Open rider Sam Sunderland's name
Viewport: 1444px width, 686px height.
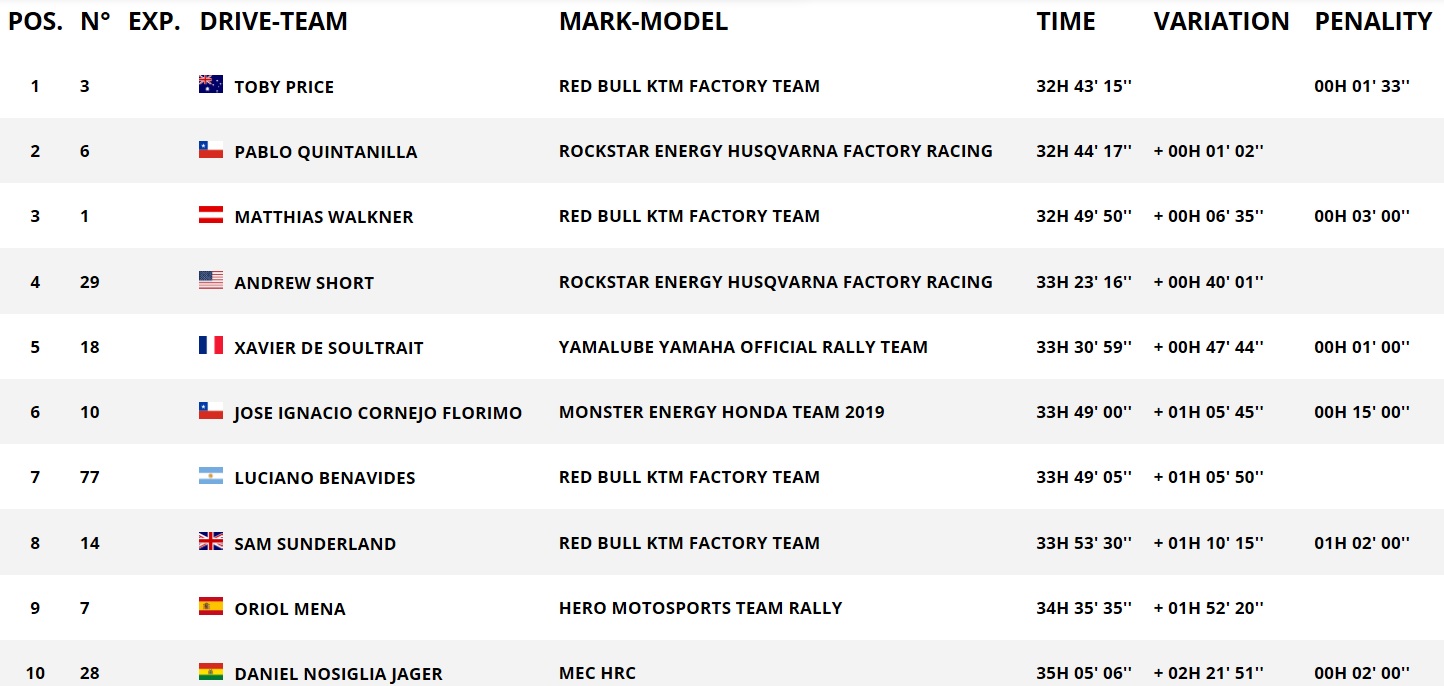click(315, 544)
